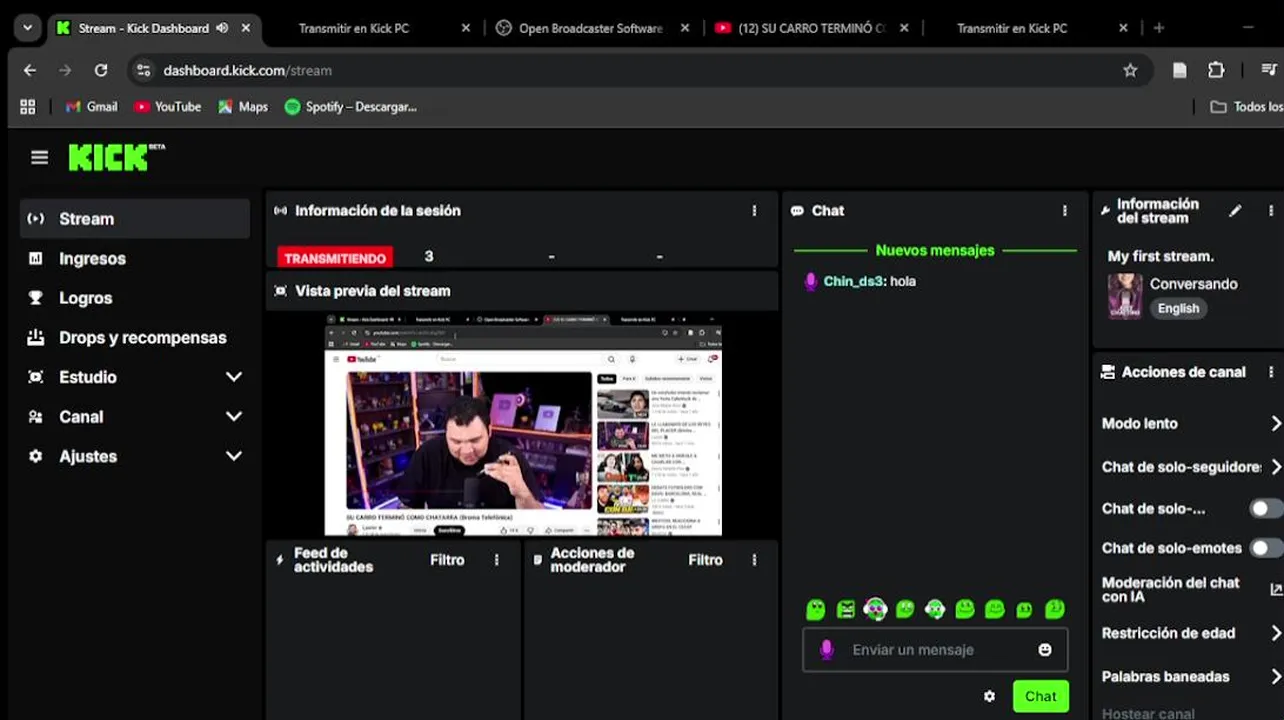Open Chat de solo-seguidores settings
This screenshot has height=720, width=1284.
[1190, 467]
